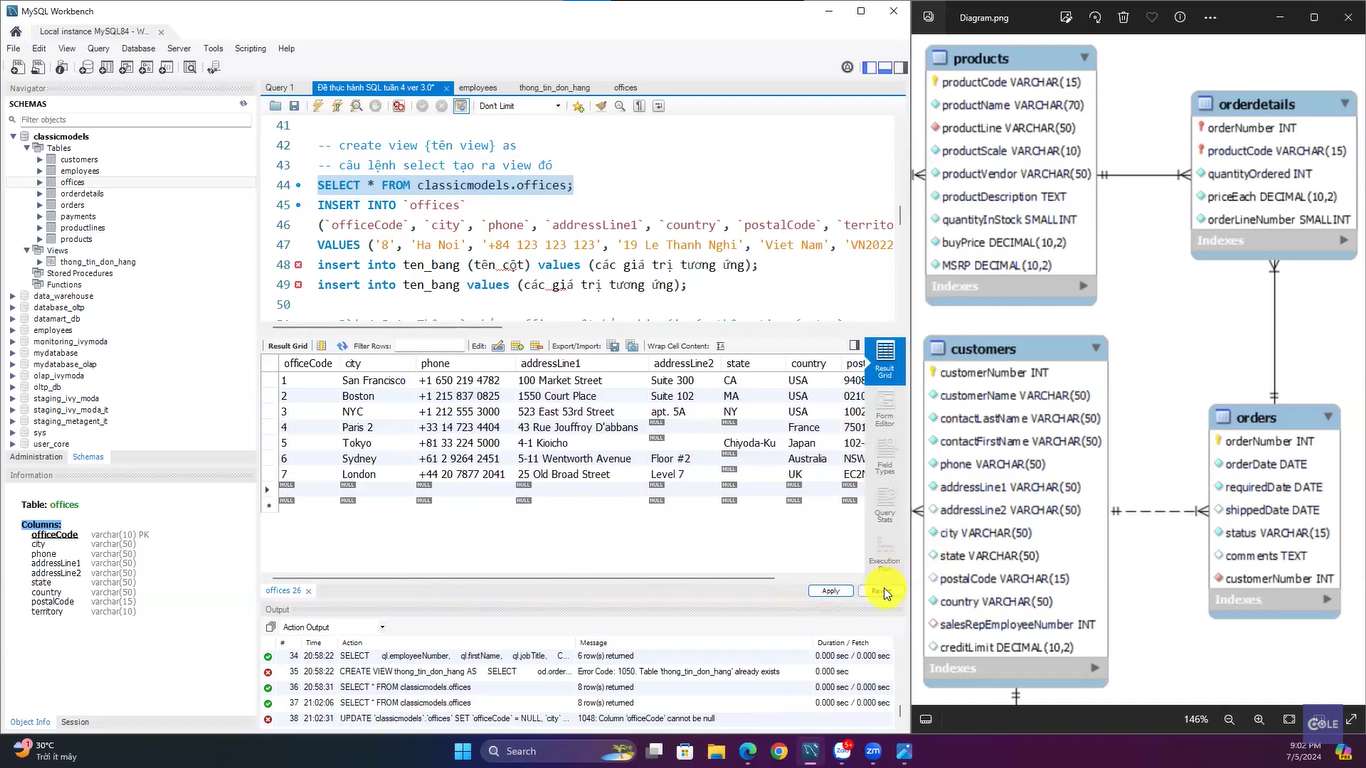Click the Apply button under result grid
1366x768 pixels.
830,591
